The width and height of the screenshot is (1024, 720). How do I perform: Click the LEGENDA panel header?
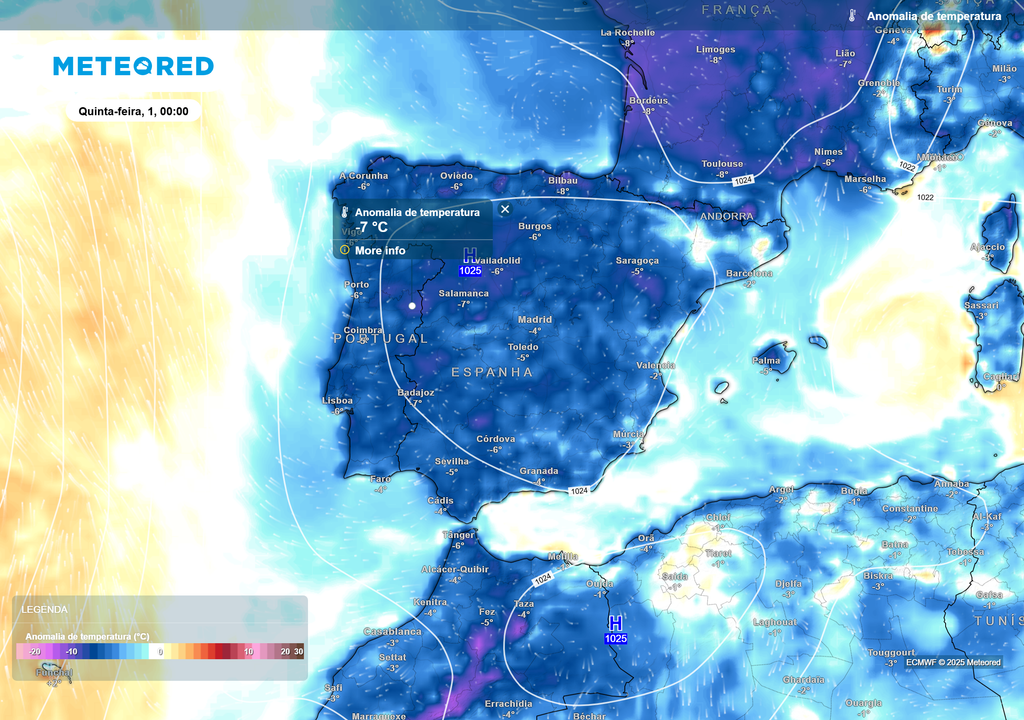pyautogui.click(x=45, y=609)
